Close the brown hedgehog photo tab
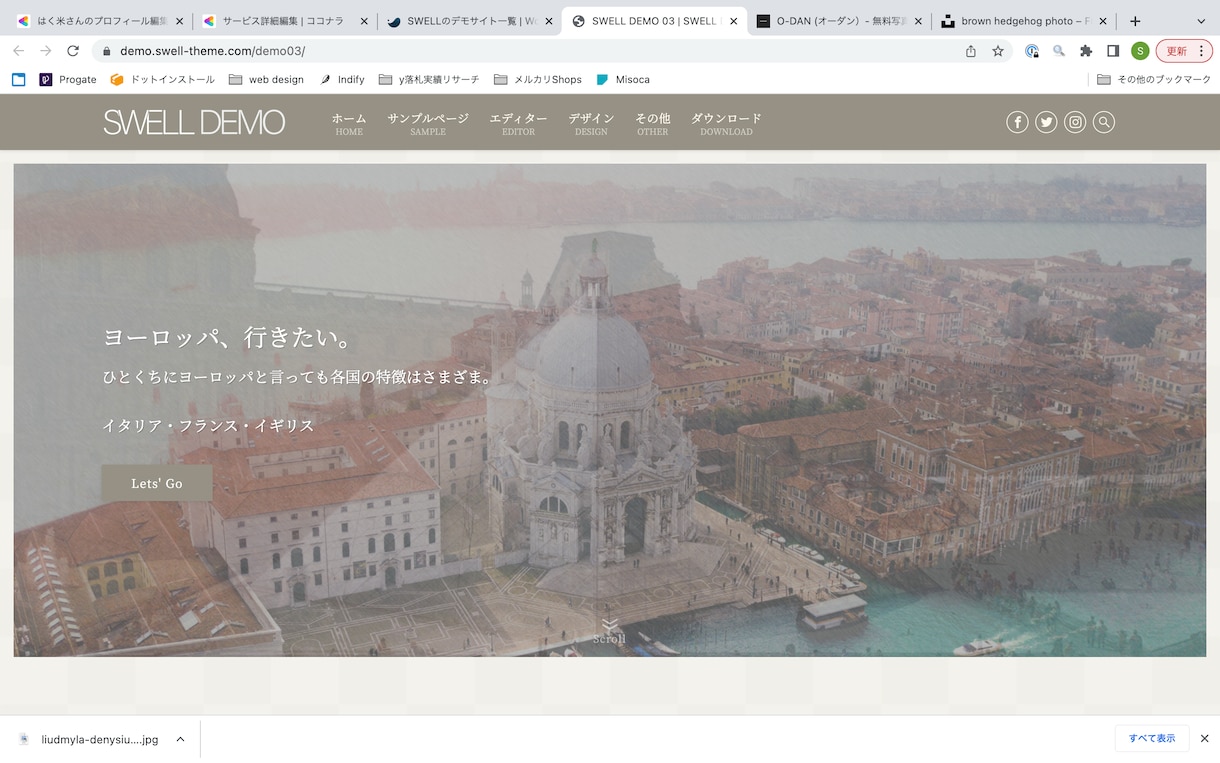This screenshot has width=1220, height=763. tap(1102, 21)
